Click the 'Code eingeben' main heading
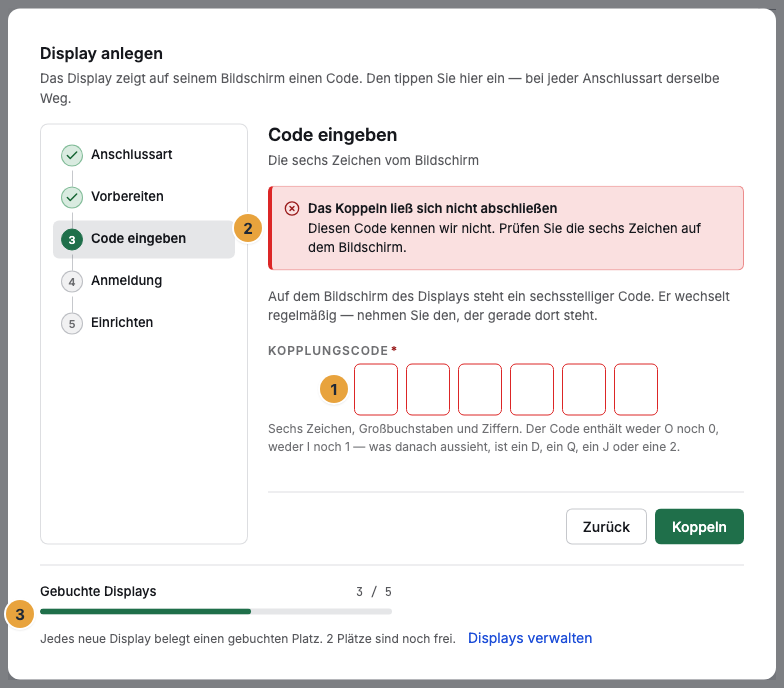784x688 pixels. pos(332,135)
